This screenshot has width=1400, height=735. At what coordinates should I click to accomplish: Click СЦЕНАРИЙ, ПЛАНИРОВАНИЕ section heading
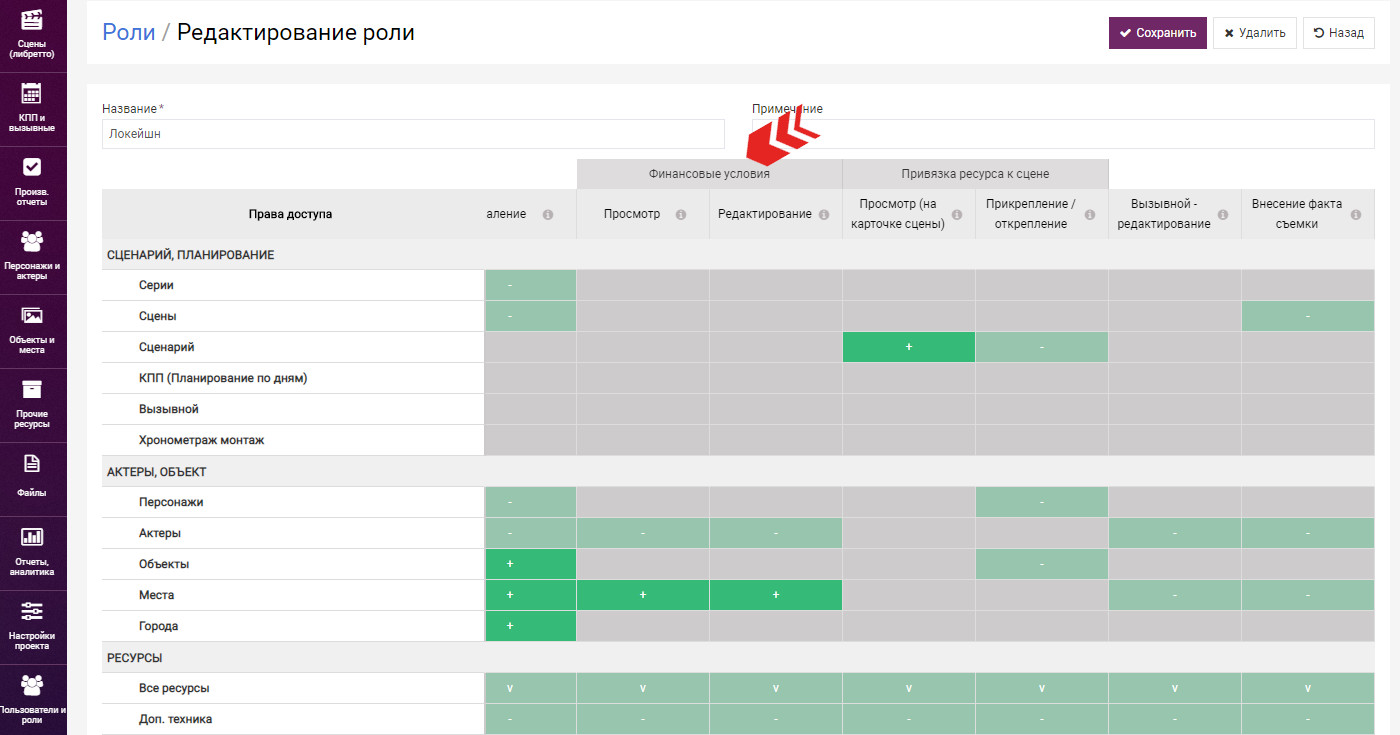coord(190,255)
